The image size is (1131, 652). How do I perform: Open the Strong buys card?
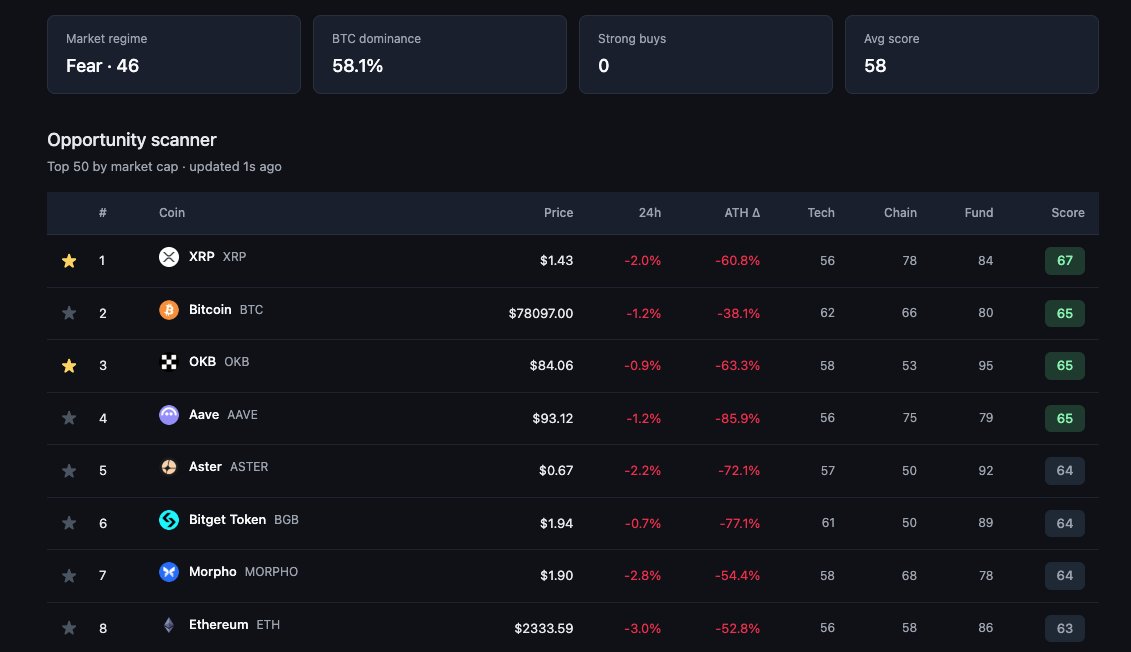point(705,55)
